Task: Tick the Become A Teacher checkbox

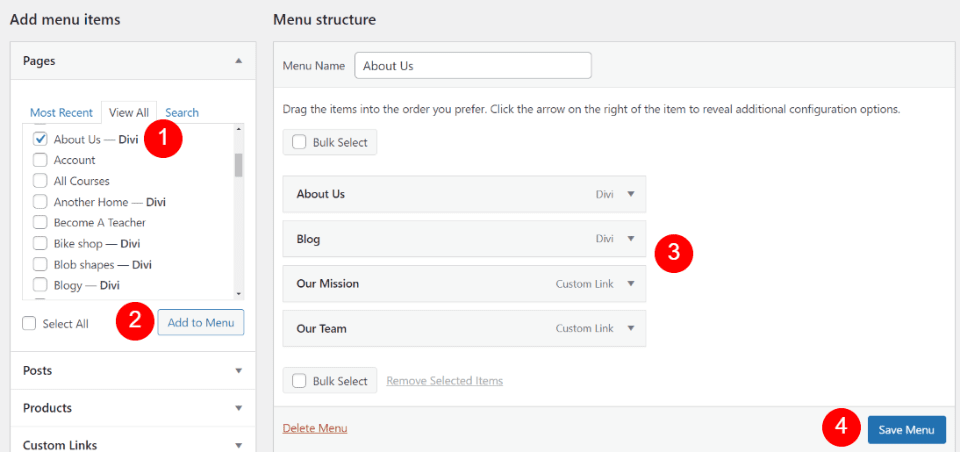Action: tap(41, 223)
